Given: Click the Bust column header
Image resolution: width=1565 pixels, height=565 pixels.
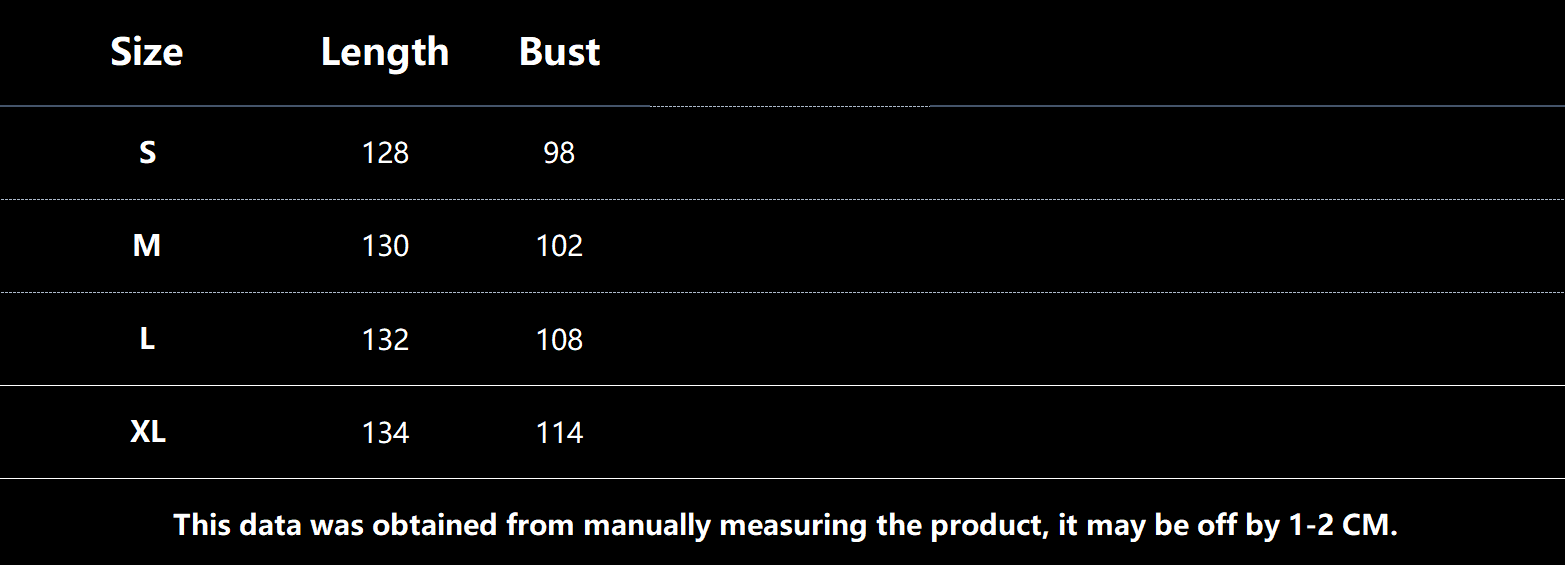Looking at the screenshot, I should click(x=559, y=52).
